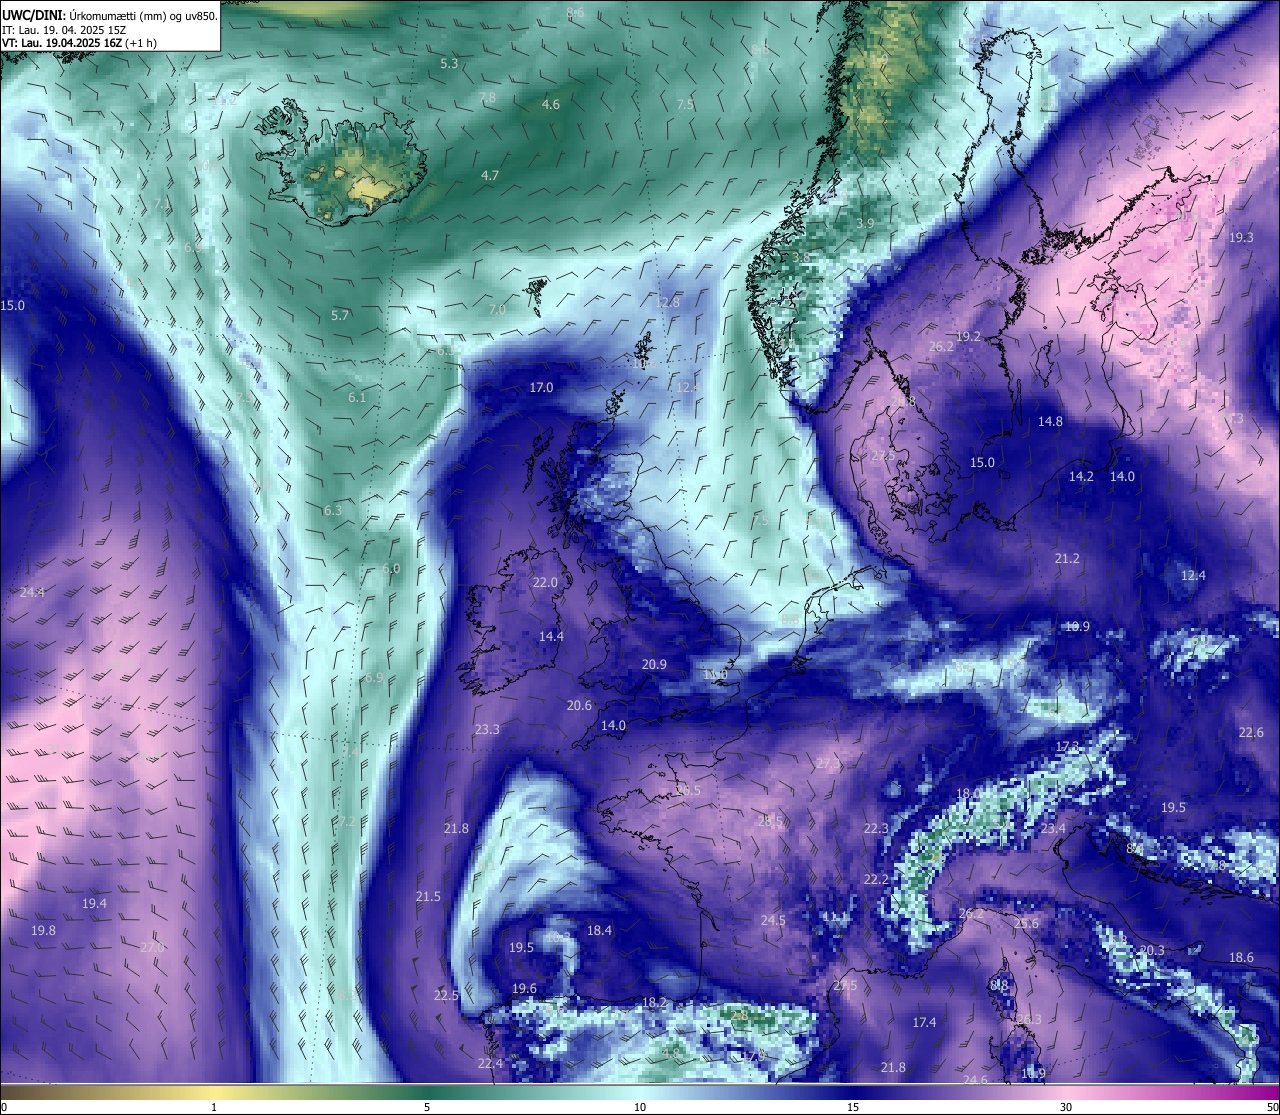Click the 22.4 value label

[490, 1064]
